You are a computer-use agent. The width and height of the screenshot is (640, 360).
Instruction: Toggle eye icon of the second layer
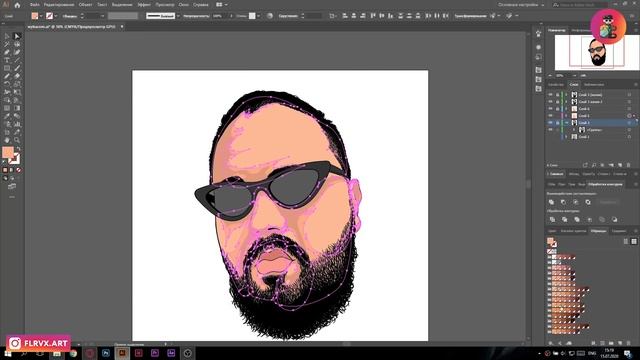(x=550, y=102)
